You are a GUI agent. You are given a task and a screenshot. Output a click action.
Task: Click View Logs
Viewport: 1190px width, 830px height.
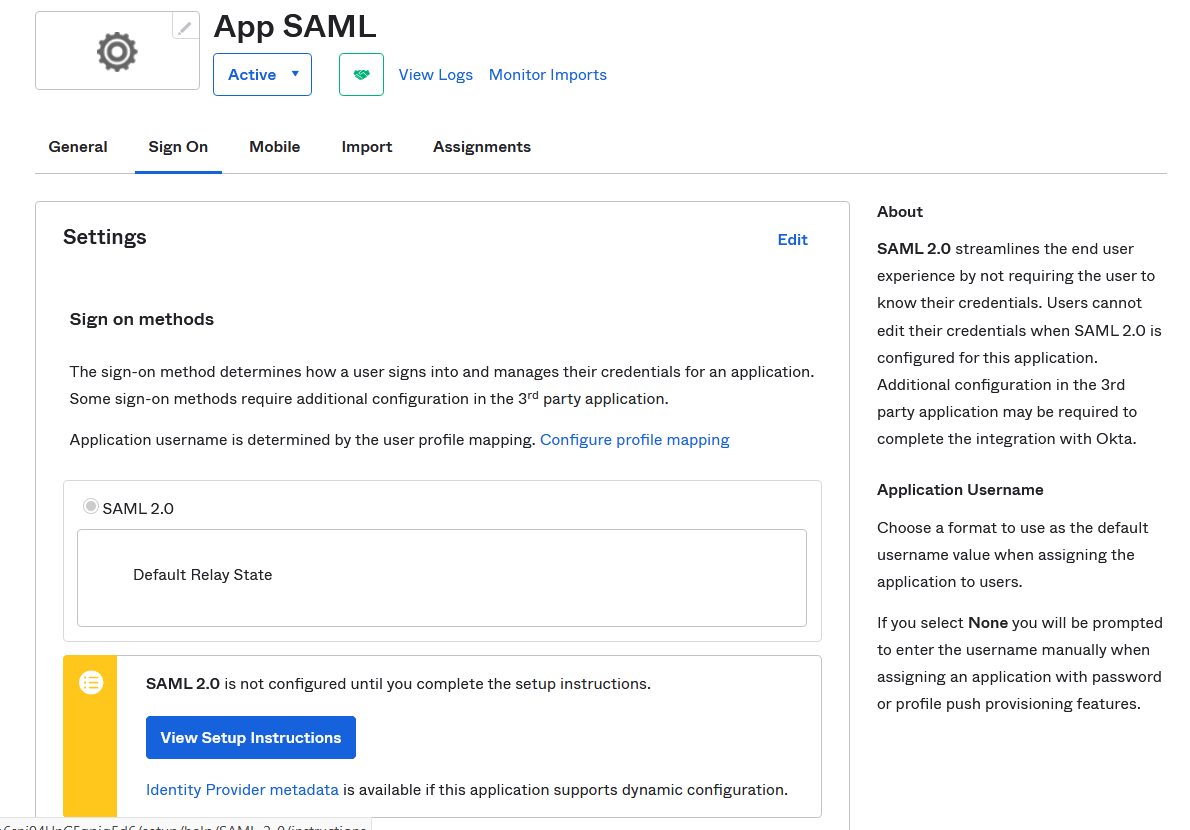[436, 74]
